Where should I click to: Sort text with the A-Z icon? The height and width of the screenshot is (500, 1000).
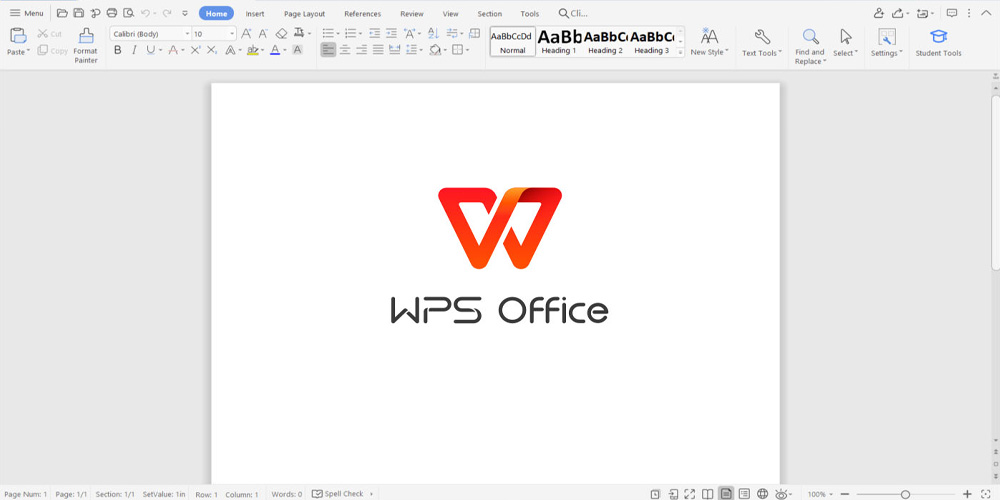(x=433, y=34)
